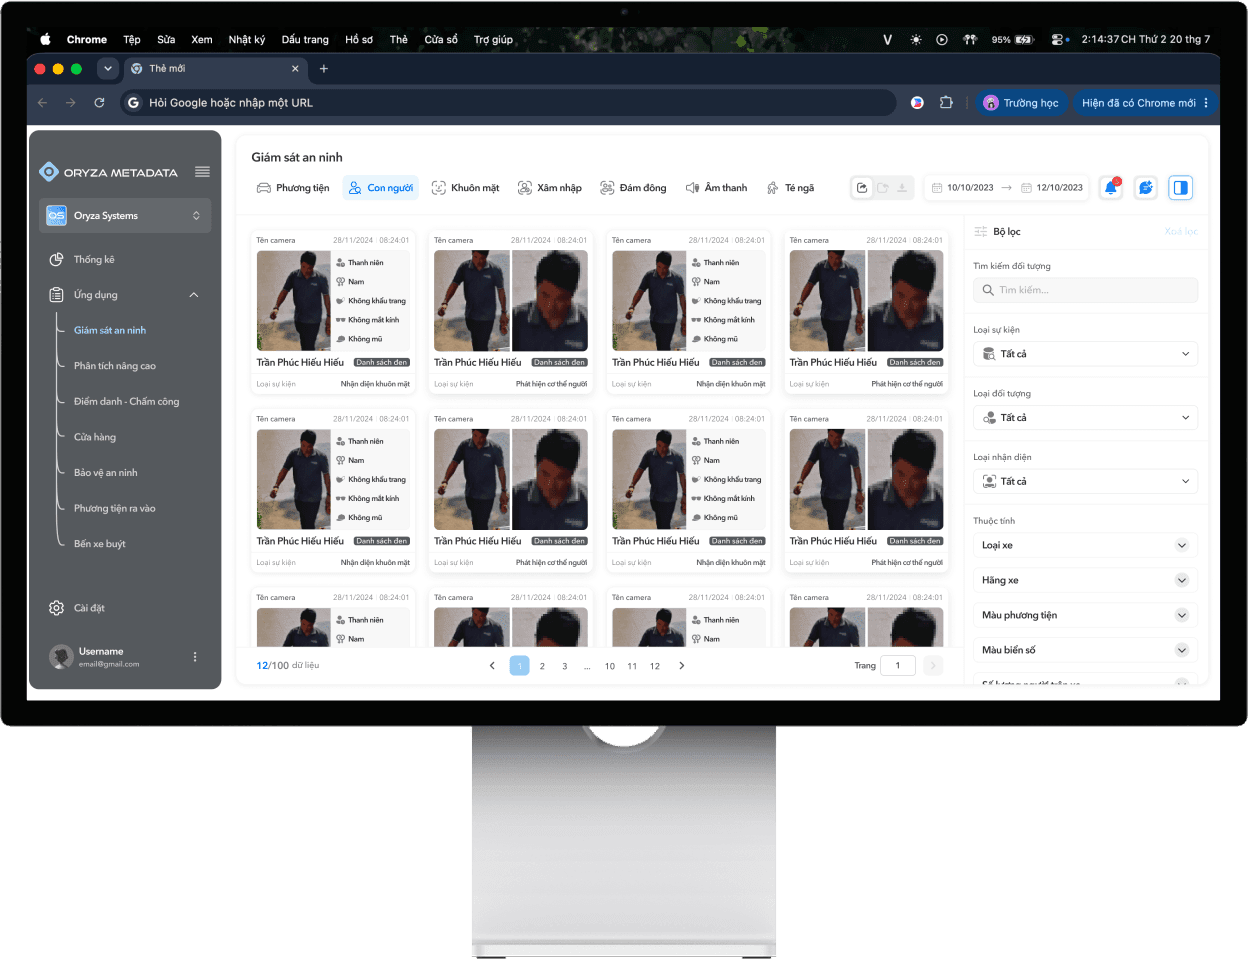
Task: Open macOS Control Center icon
Action: click(x=1060, y=40)
